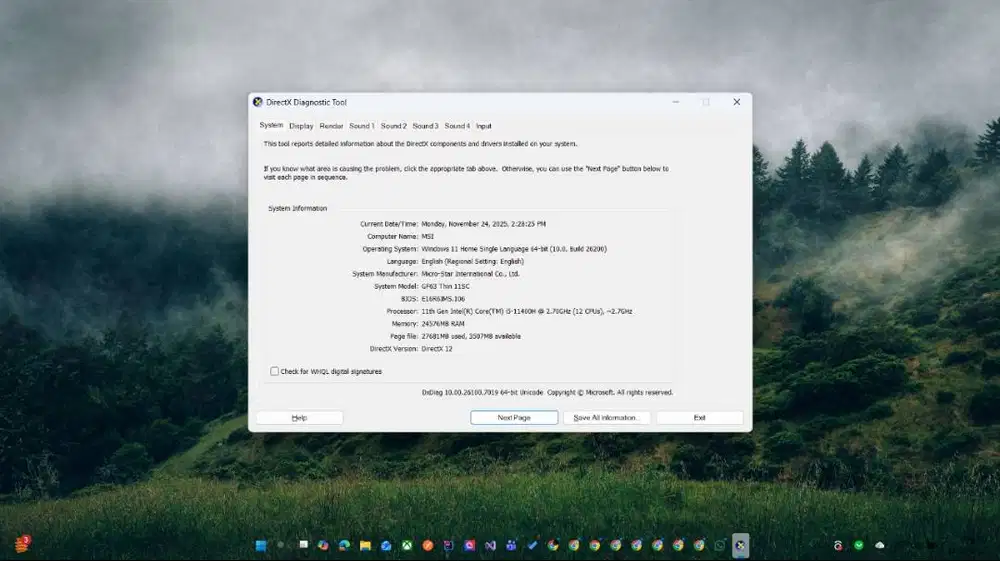Screen dimensions: 1000x561
Task: Launch the Xbox app from the taskbar
Action: click(407, 545)
